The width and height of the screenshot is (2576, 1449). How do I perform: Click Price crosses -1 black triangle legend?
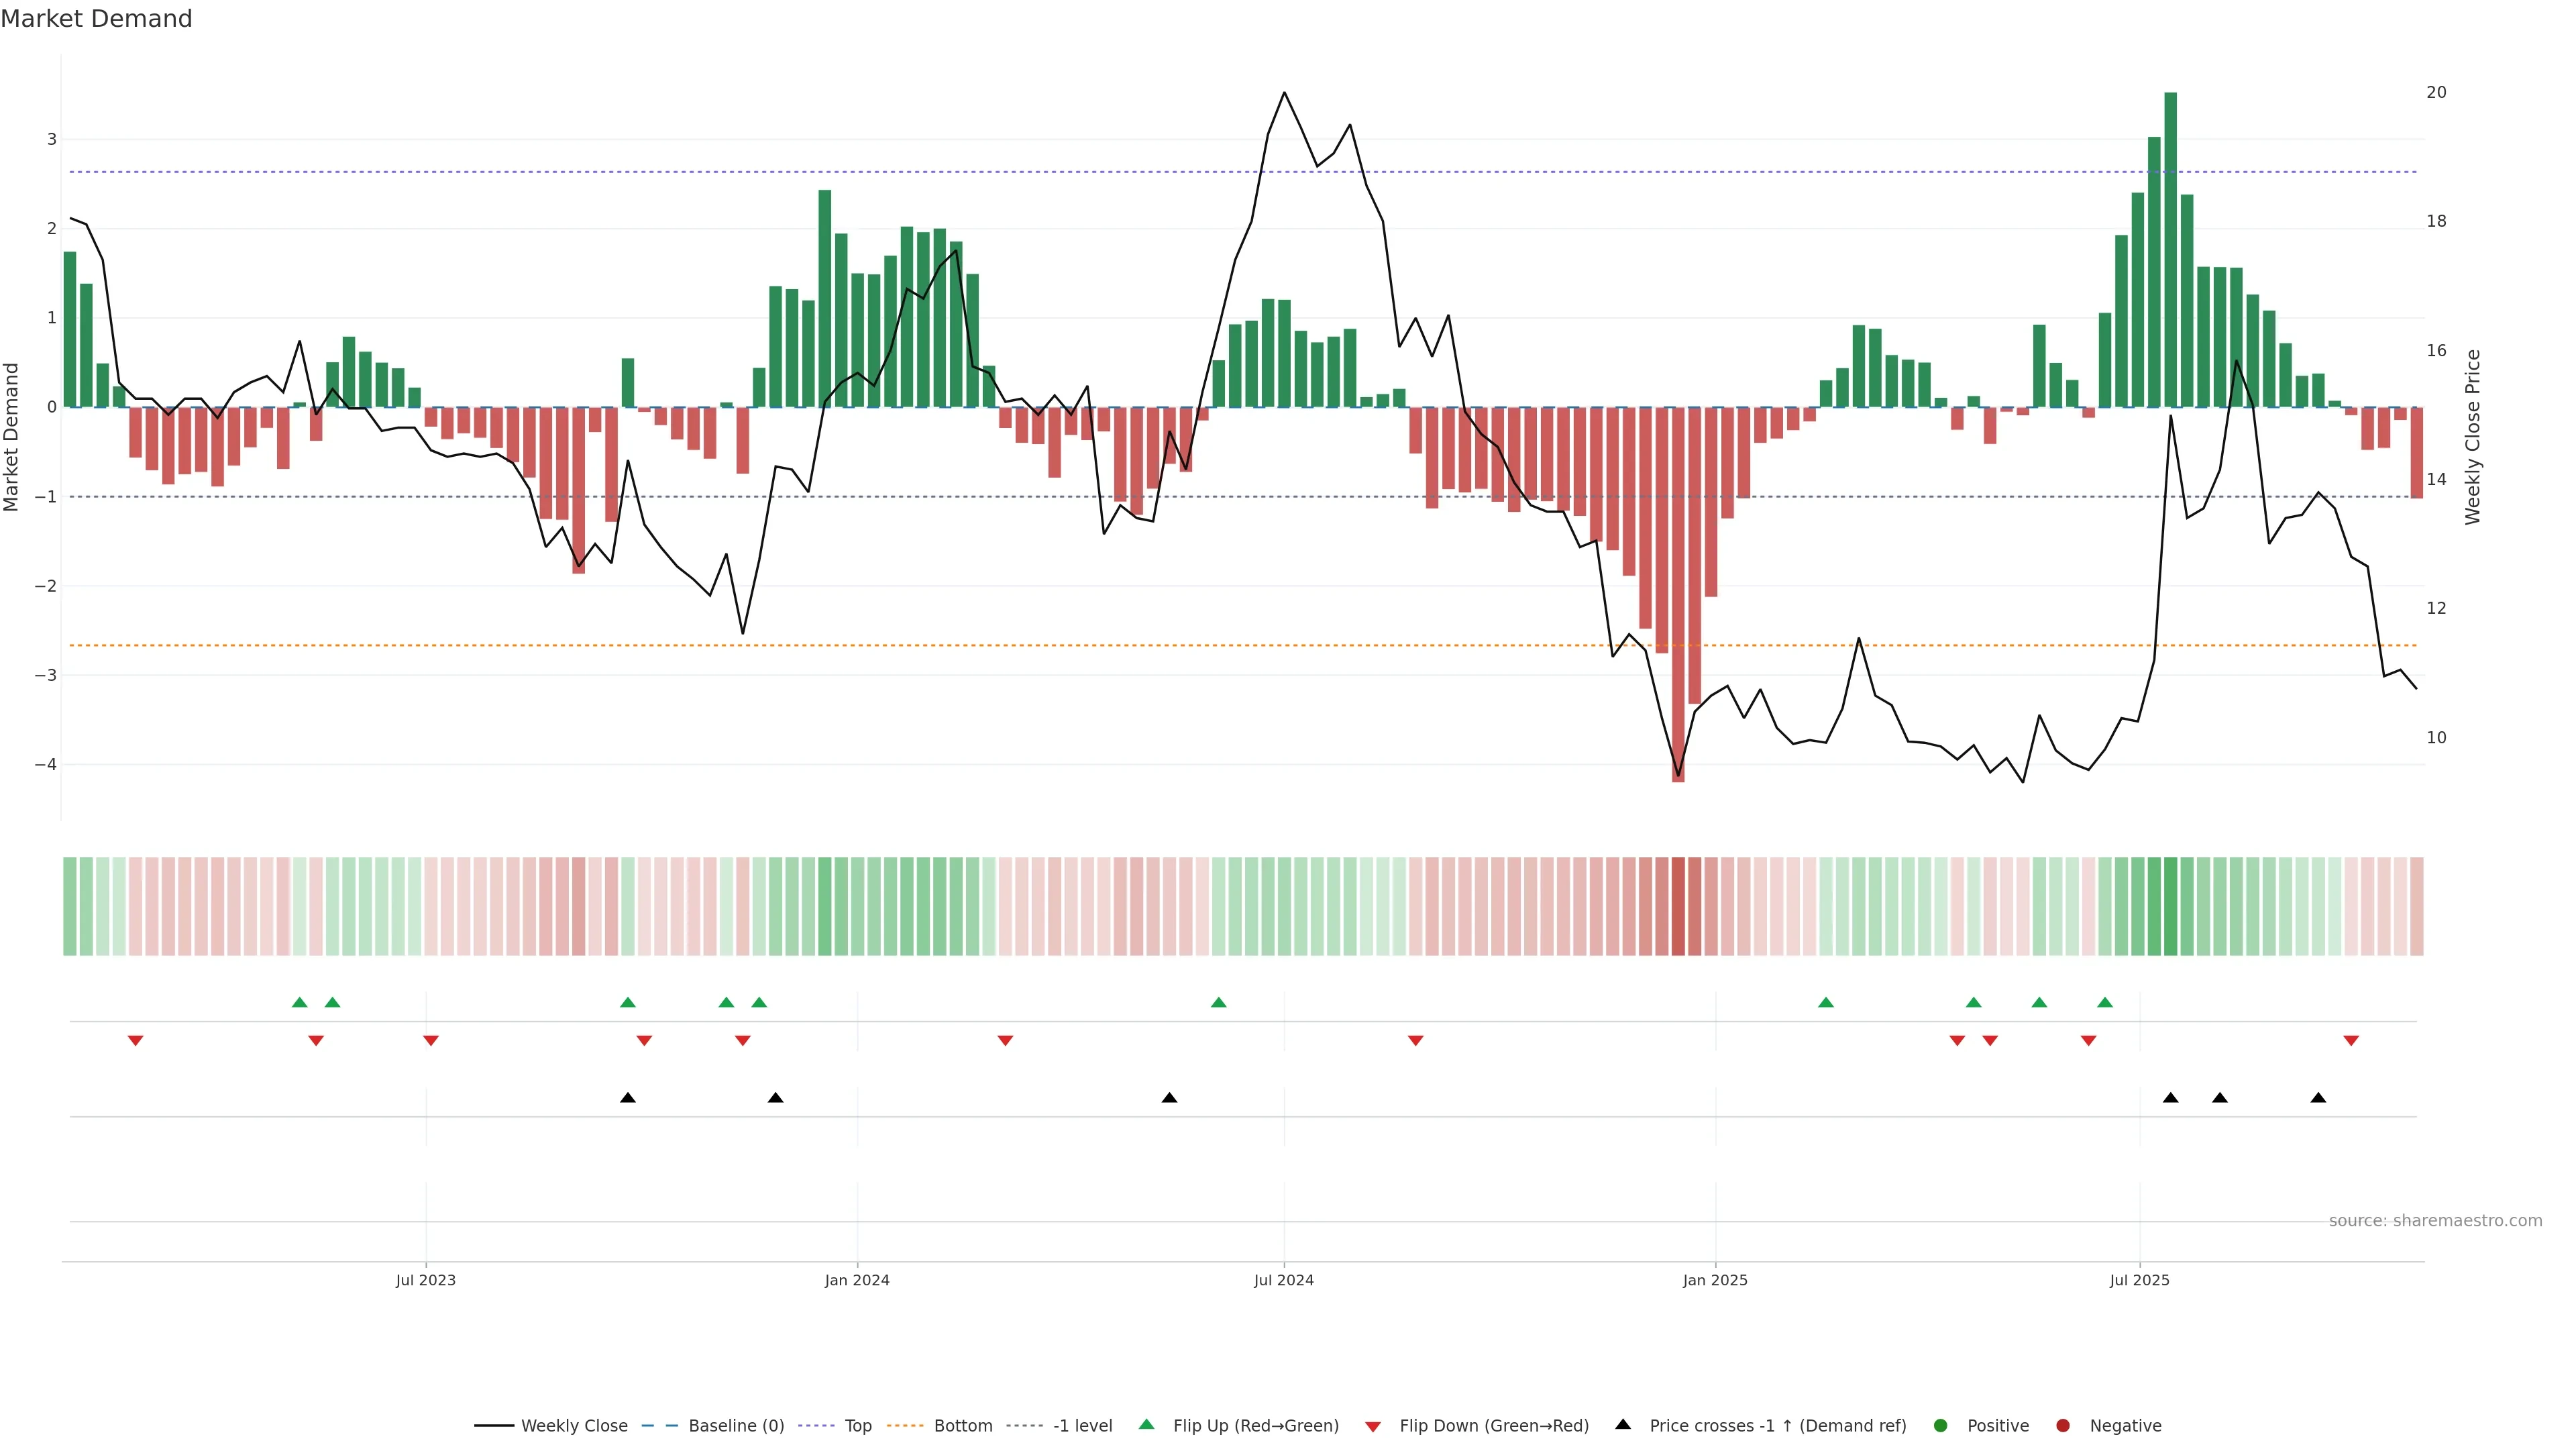coord(1623,1424)
